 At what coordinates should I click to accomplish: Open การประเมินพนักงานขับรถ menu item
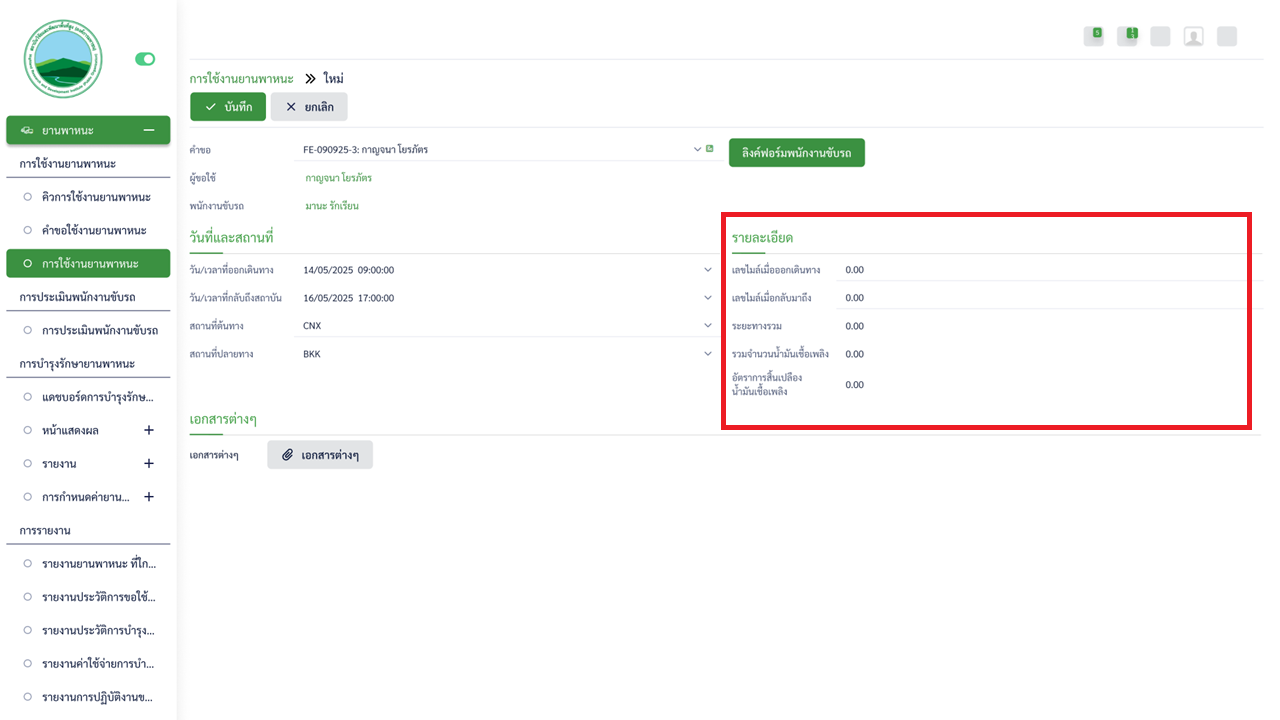click(x=100, y=330)
